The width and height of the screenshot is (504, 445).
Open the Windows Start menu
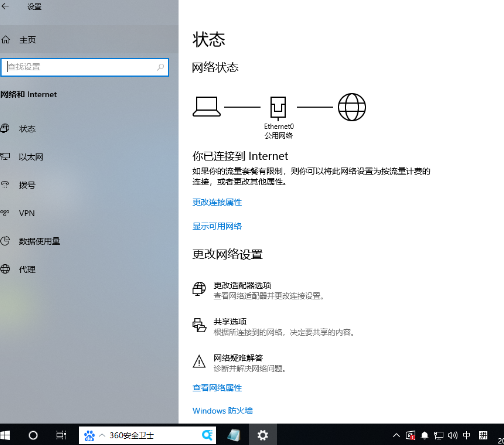5,435
